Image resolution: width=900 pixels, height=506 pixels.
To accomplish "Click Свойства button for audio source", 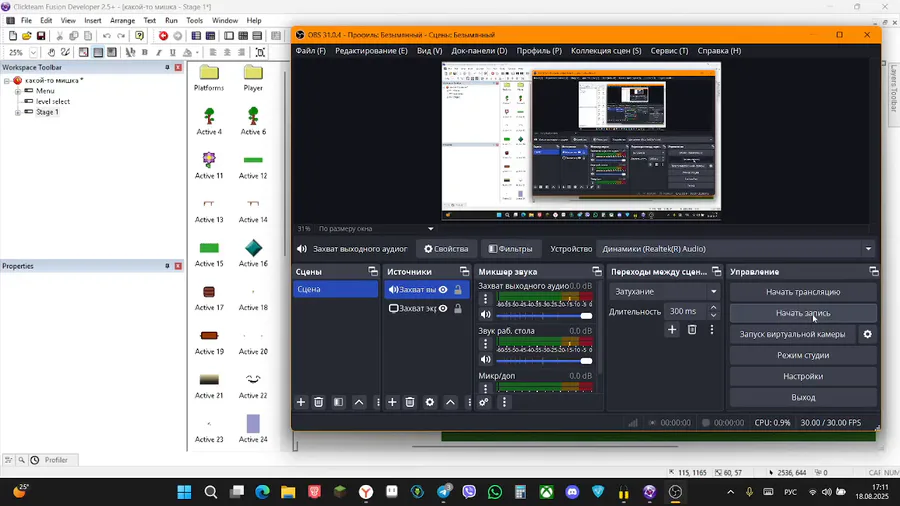I will 446,249.
